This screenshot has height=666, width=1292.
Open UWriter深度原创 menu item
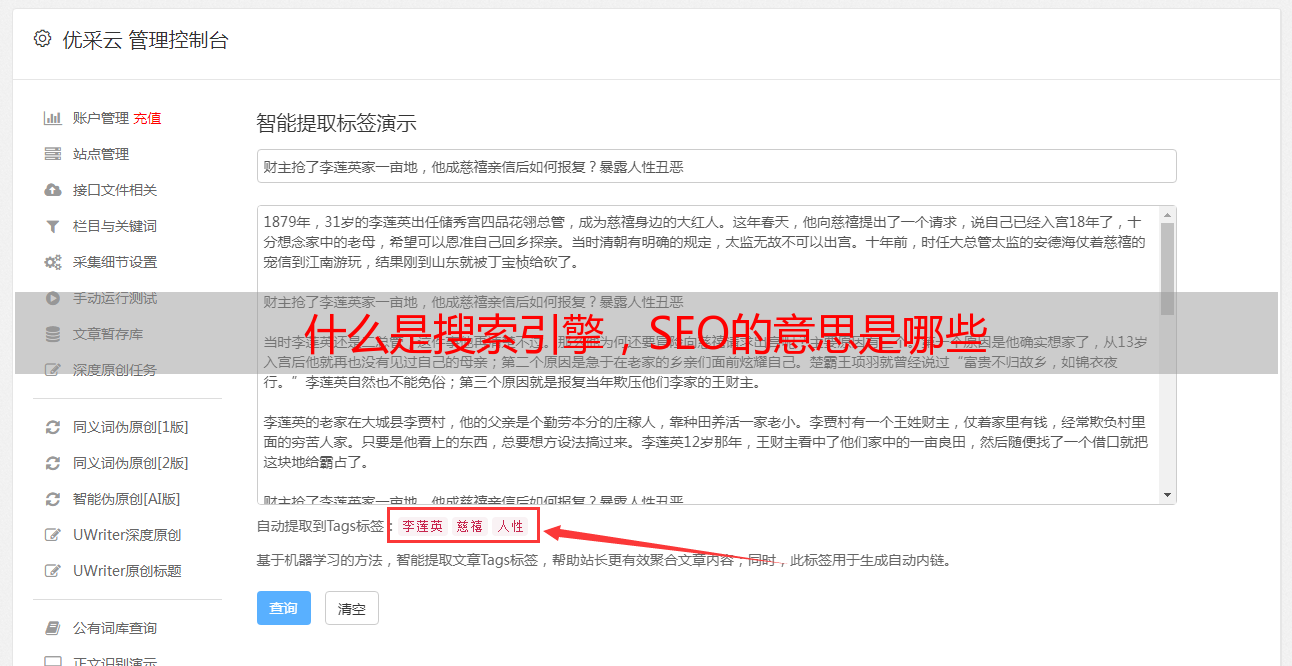point(127,535)
